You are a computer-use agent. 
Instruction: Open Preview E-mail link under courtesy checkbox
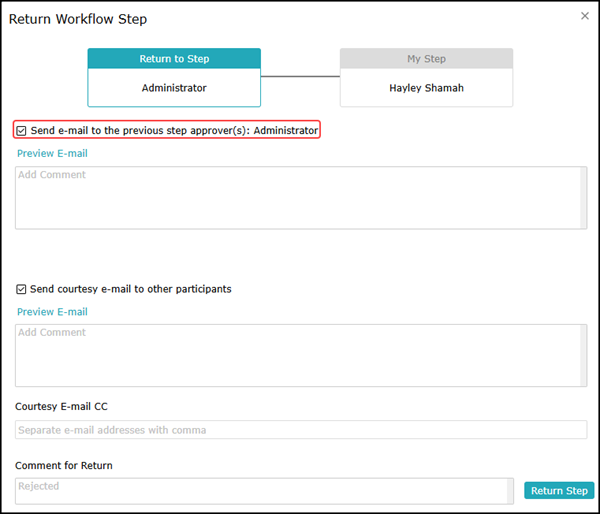[52, 312]
